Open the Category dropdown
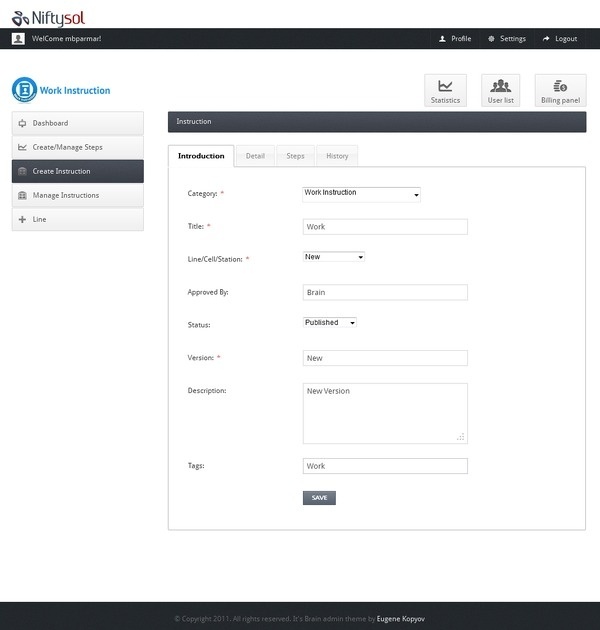600x630 pixels. click(361, 194)
